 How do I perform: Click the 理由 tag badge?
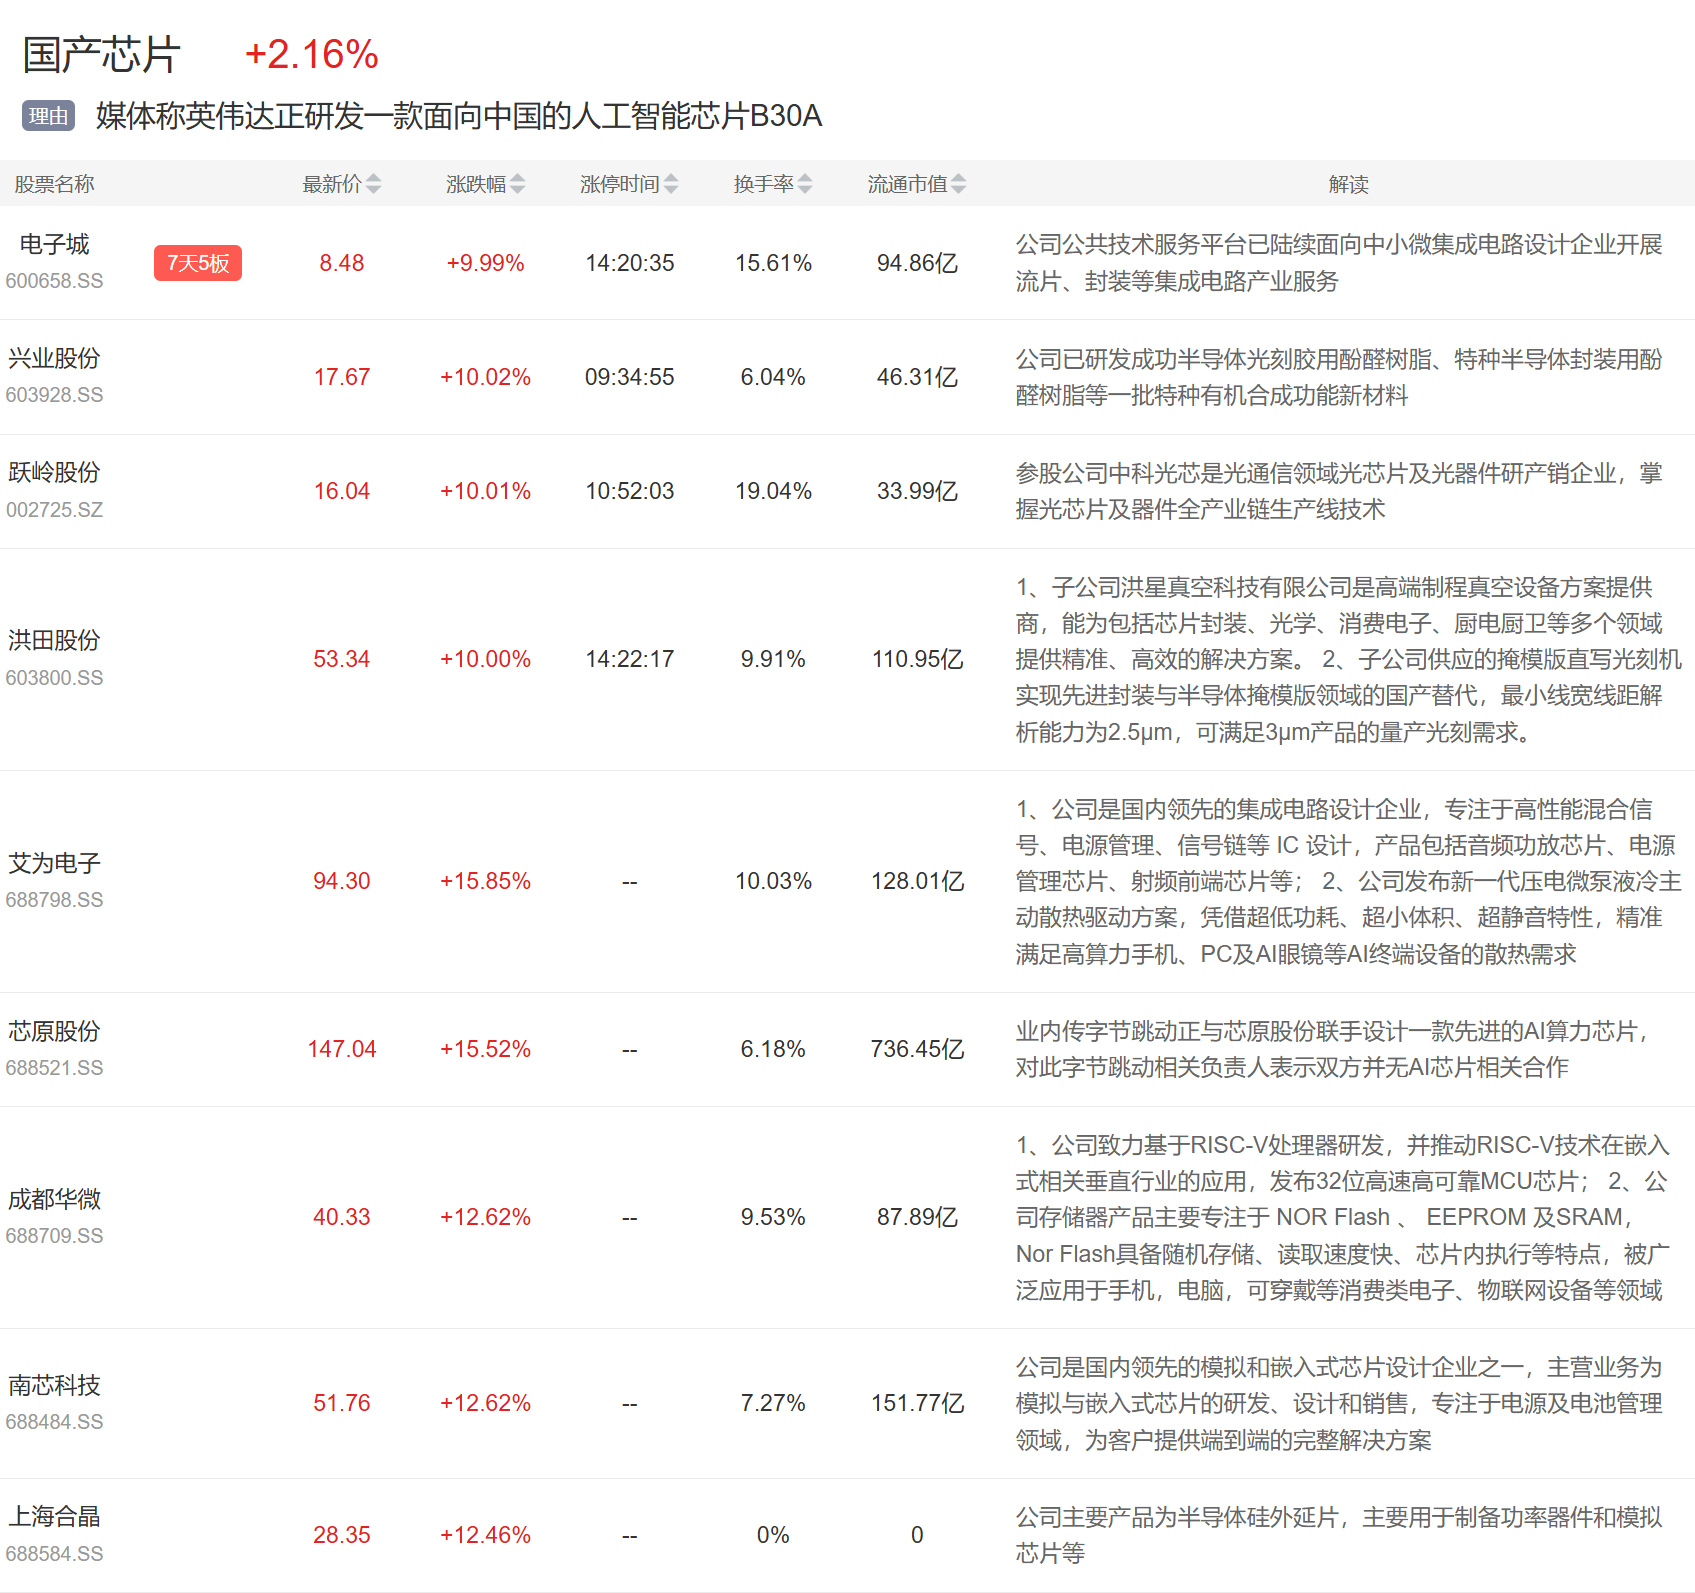pyautogui.click(x=48, y=116)
